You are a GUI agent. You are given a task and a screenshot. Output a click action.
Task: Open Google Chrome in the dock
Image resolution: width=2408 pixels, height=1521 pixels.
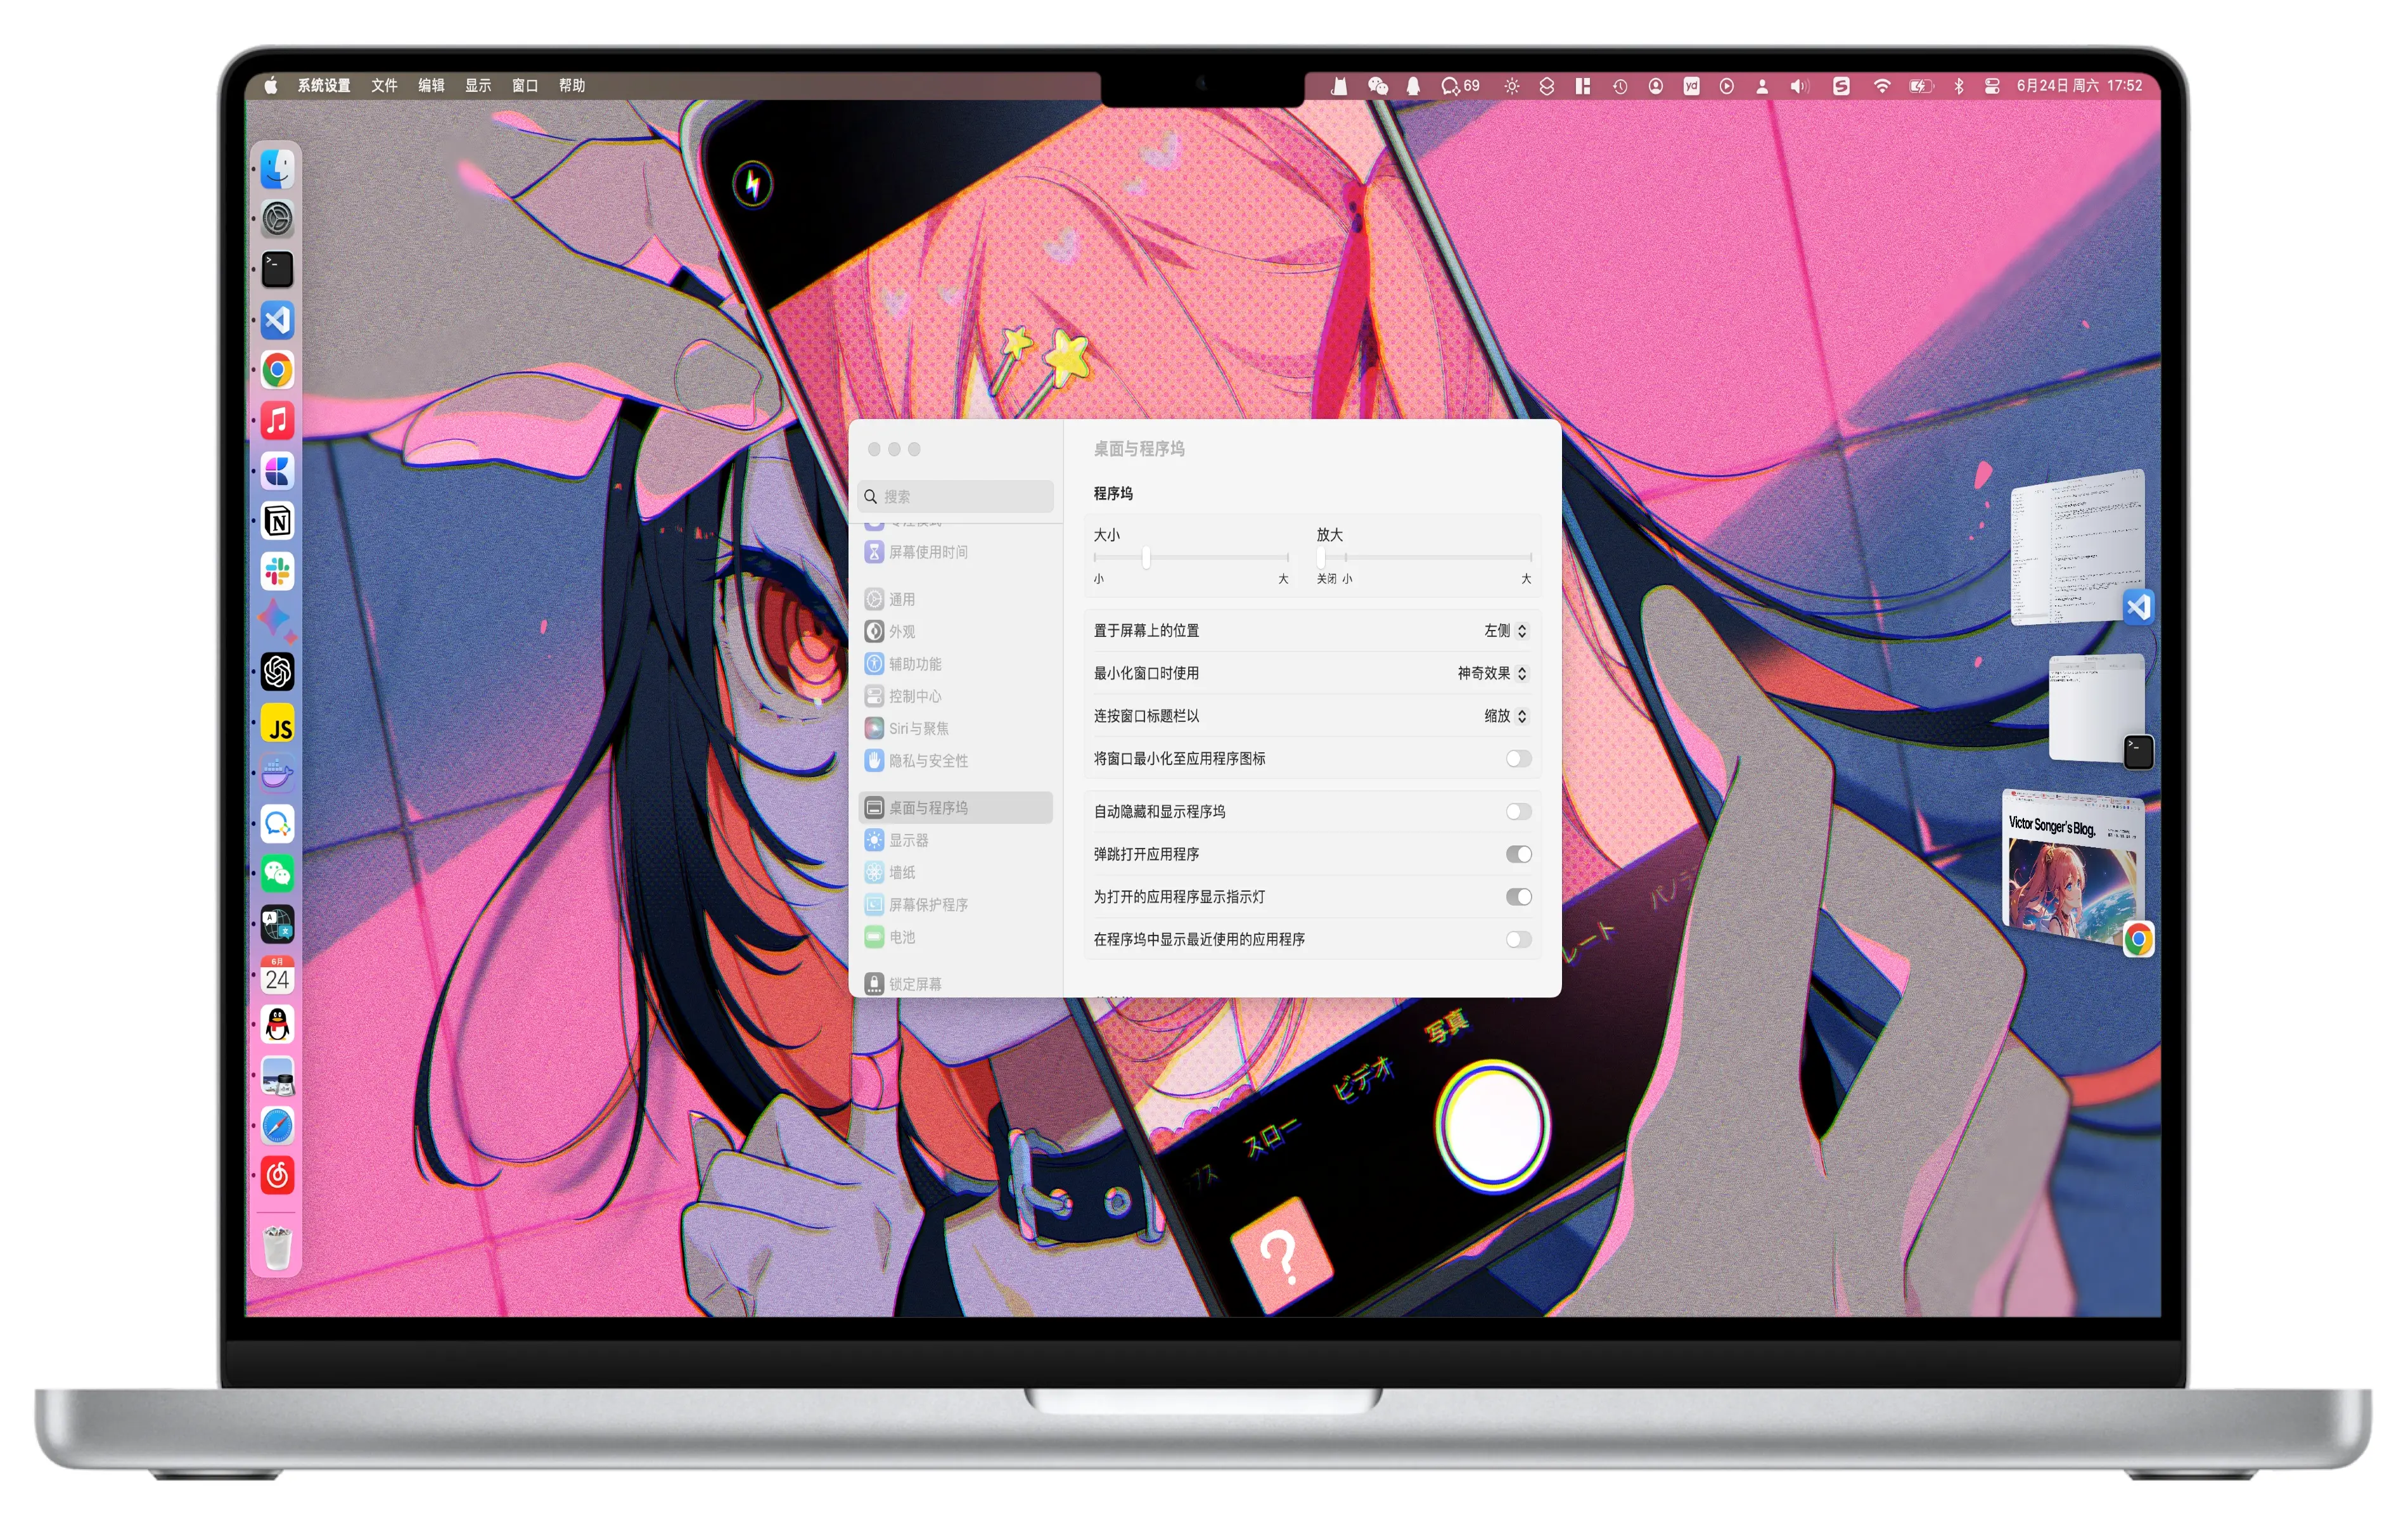[x=277, y=370]
